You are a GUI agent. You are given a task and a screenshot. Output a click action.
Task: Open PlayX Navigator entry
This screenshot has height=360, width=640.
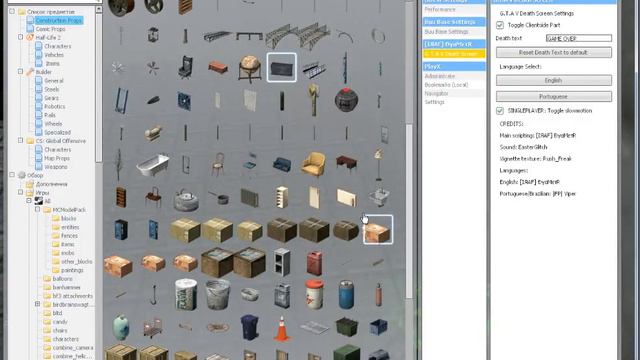coord(454,93)
